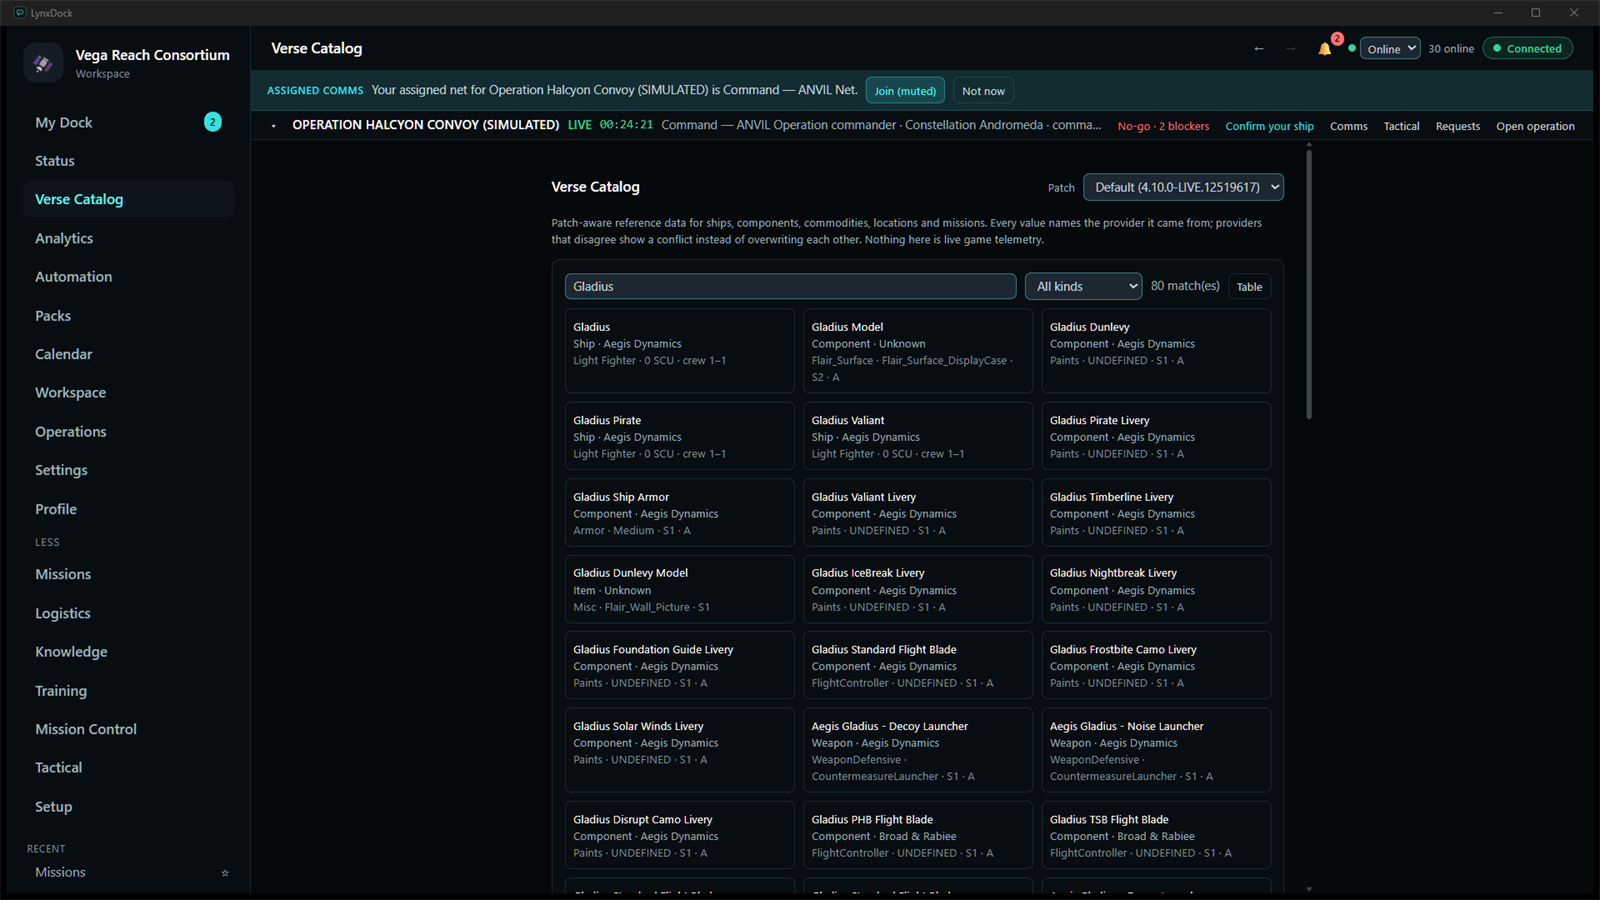The image size is (1600, 900).
Task: Click Open operation link
Action: point(1535,126)
